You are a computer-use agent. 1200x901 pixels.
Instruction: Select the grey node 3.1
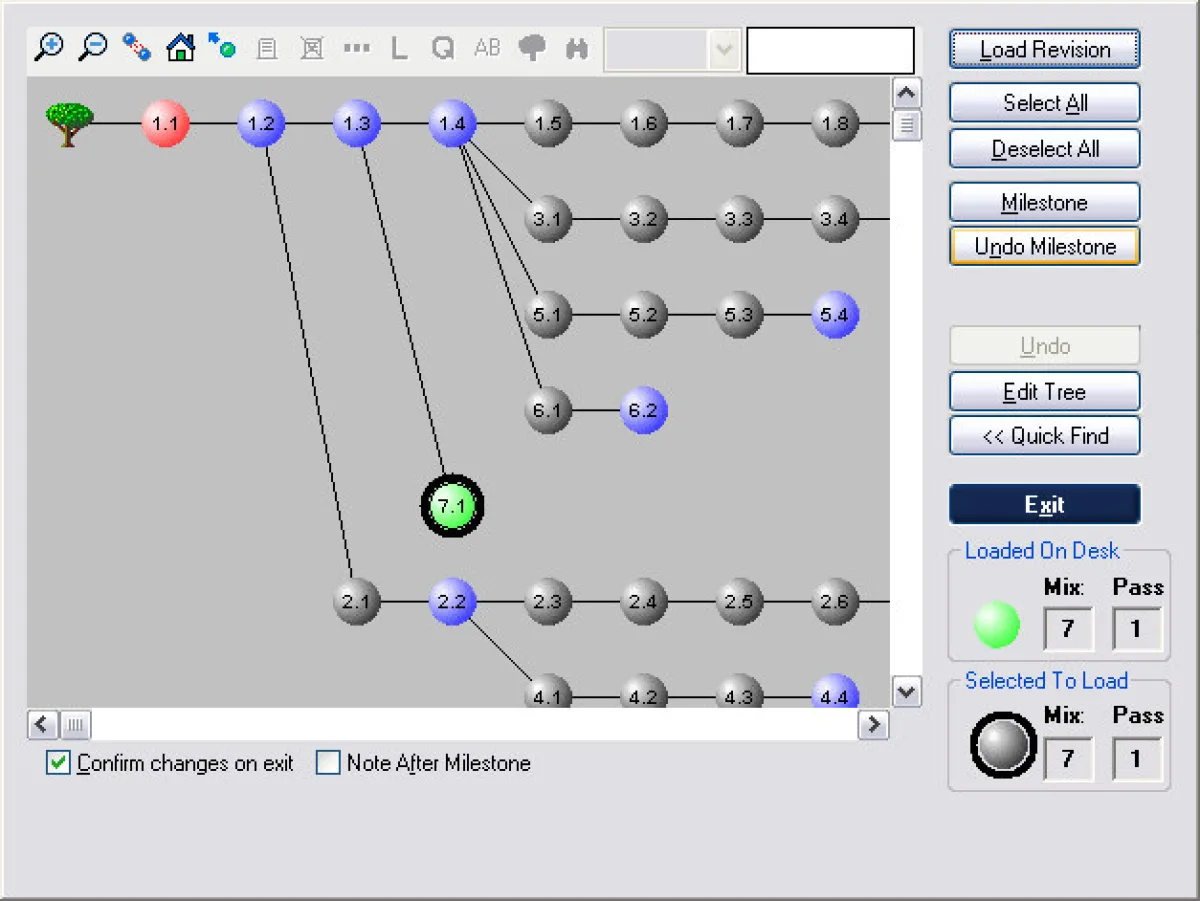(x=548, y=219)
